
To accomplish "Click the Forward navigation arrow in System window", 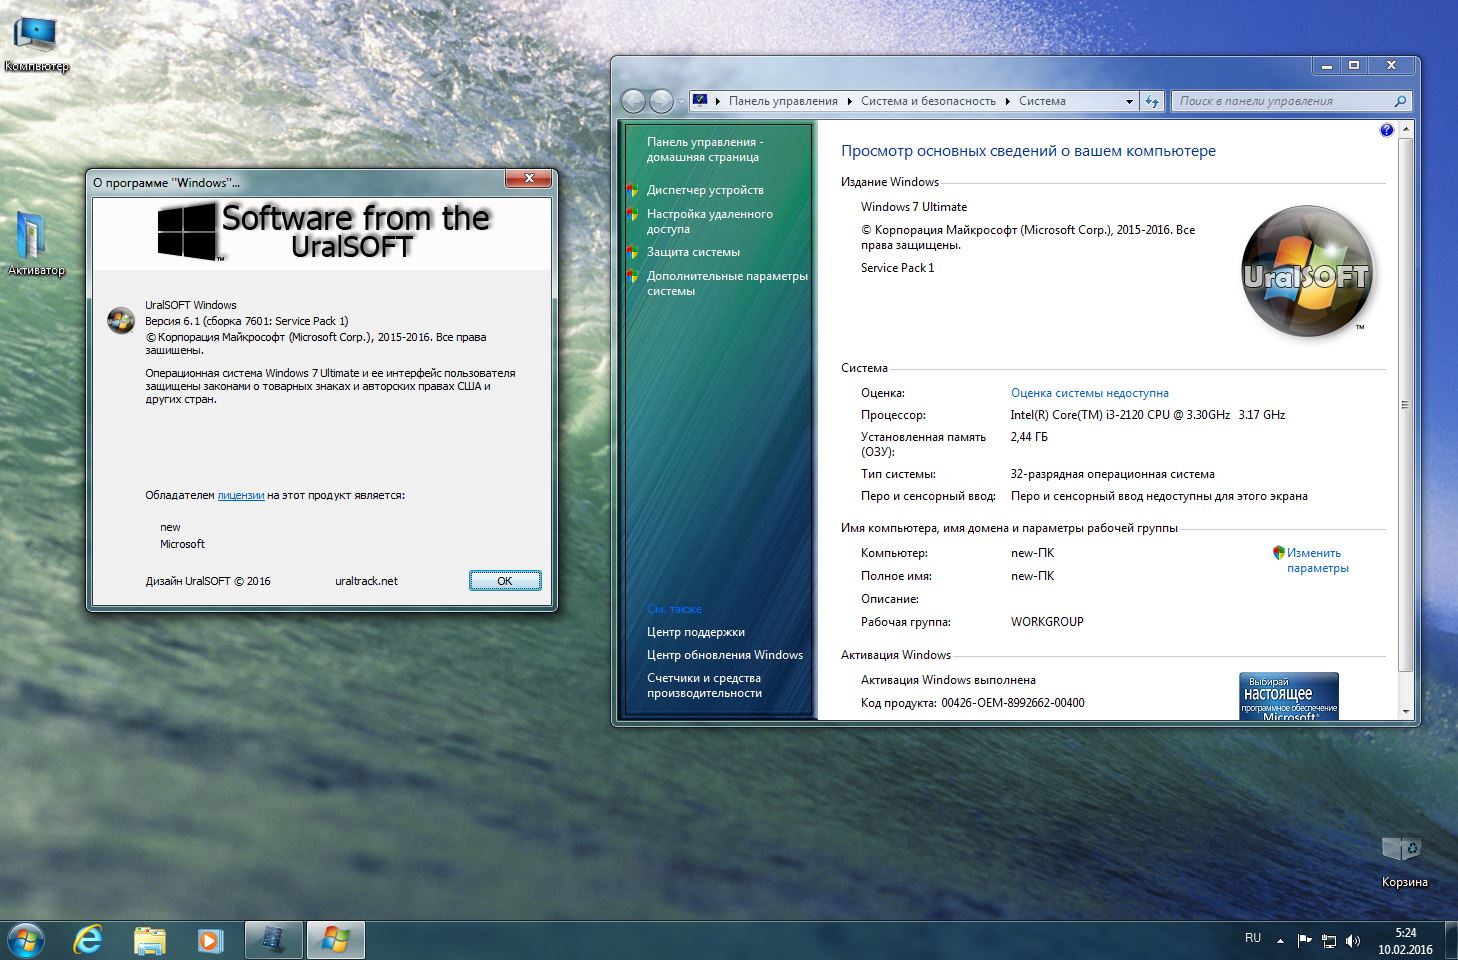I will pyautogui.click(x=661, y=101).
